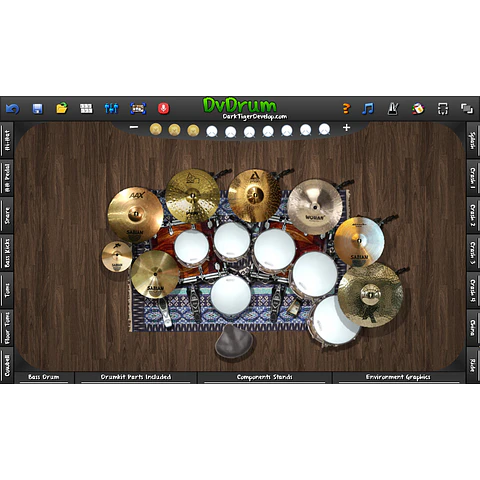Image resolution: width=480 pixels, height=480 pixels.
Task: Open a kit using the yellow folder icon
Action: click(x=62, y=108)
